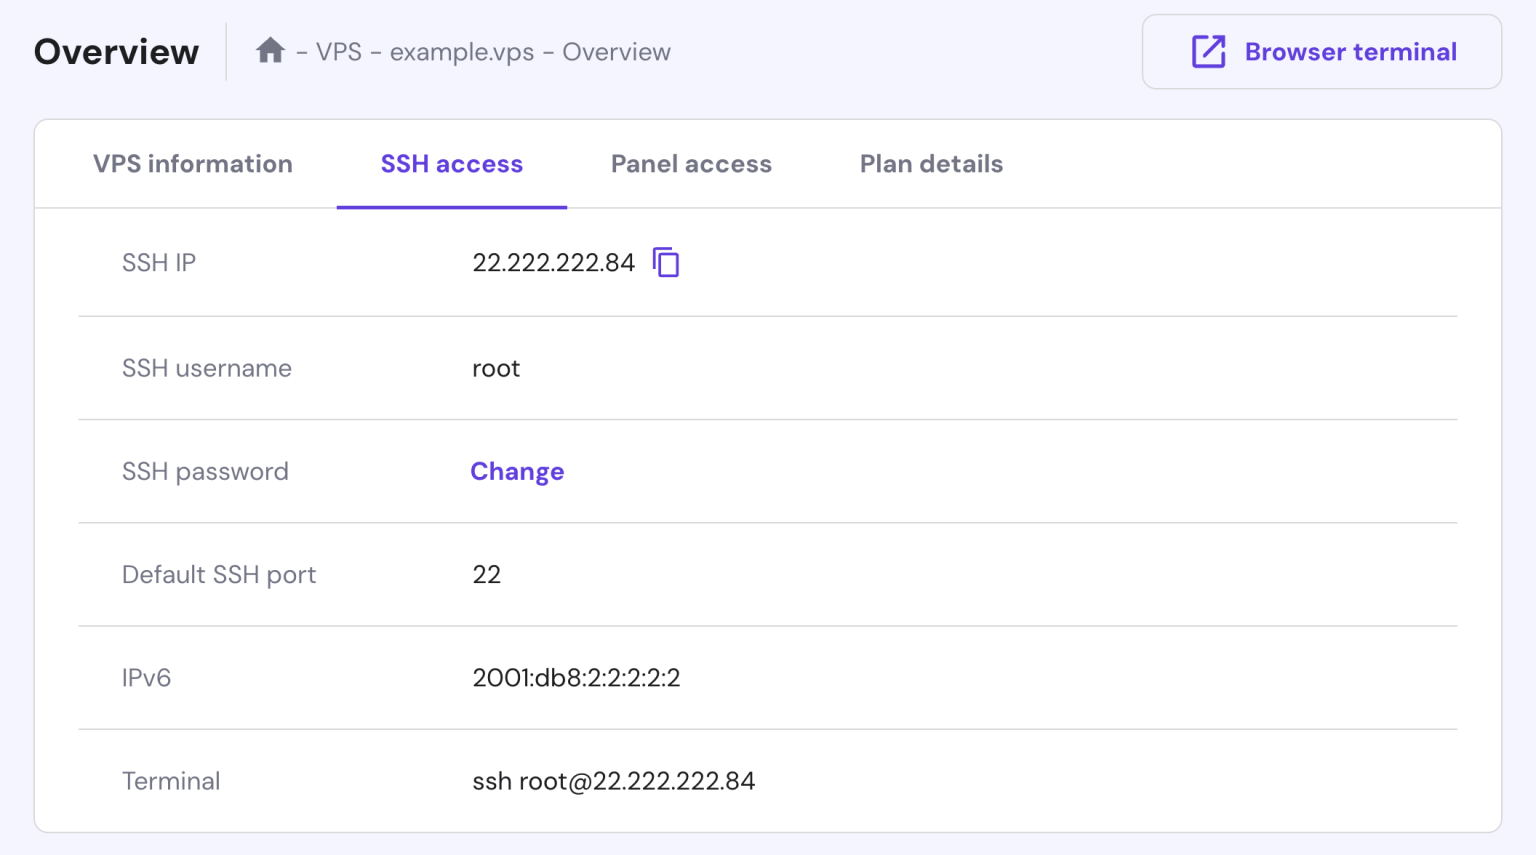The height and width of the screenshot is (855, 1536).
Task: Click Overview in the breadcrumb
Action: pyautogui.click(x=616, y=51)
